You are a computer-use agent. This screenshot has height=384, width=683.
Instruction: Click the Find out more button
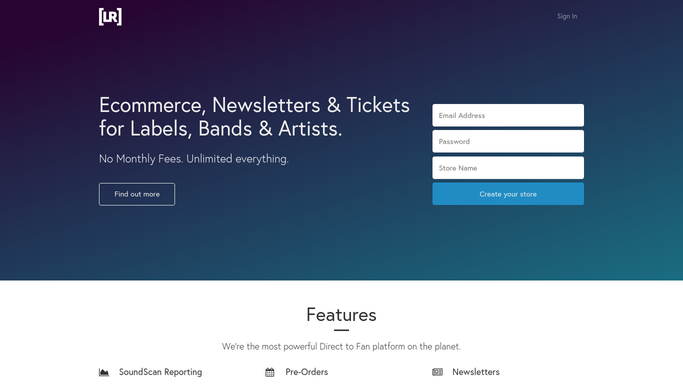(137, 194)
